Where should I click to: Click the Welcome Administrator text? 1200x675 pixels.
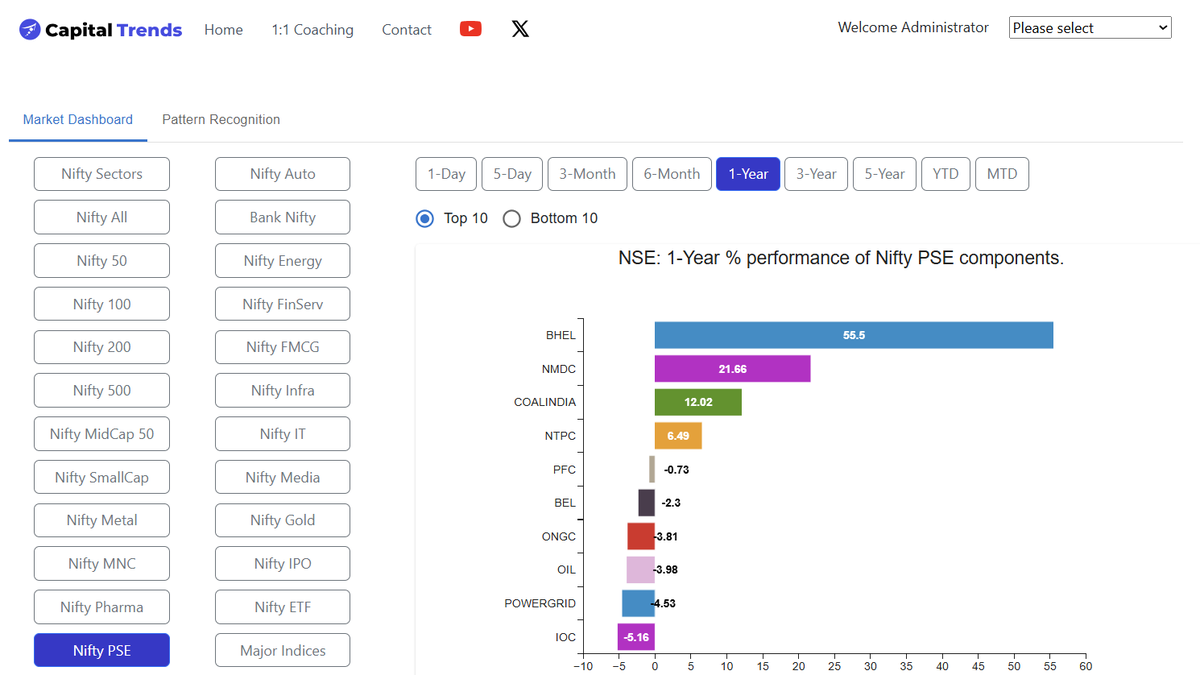click(913, 28)
